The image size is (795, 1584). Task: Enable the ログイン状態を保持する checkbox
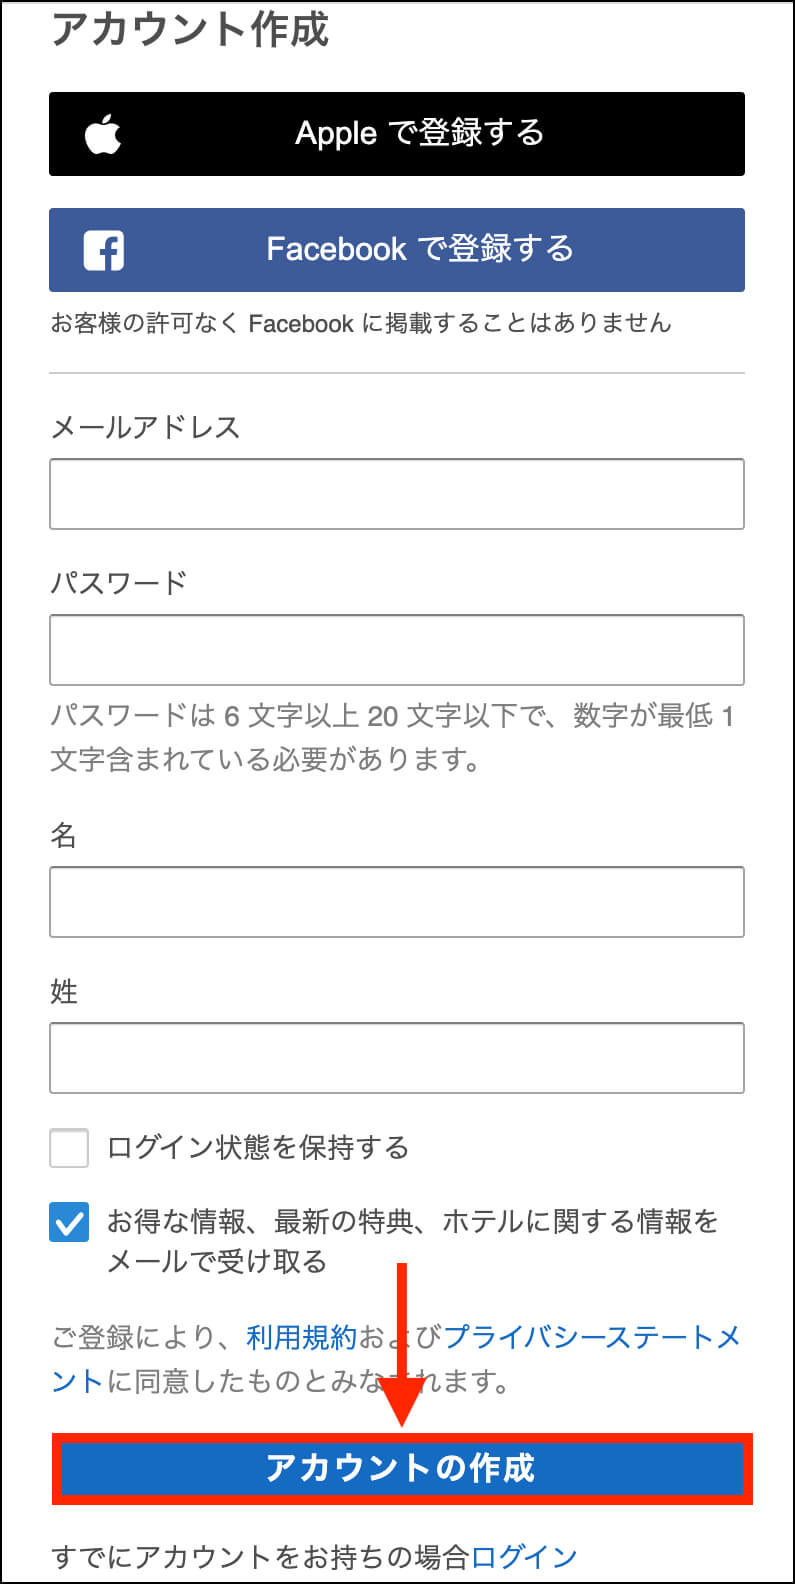pos(69,1148)
